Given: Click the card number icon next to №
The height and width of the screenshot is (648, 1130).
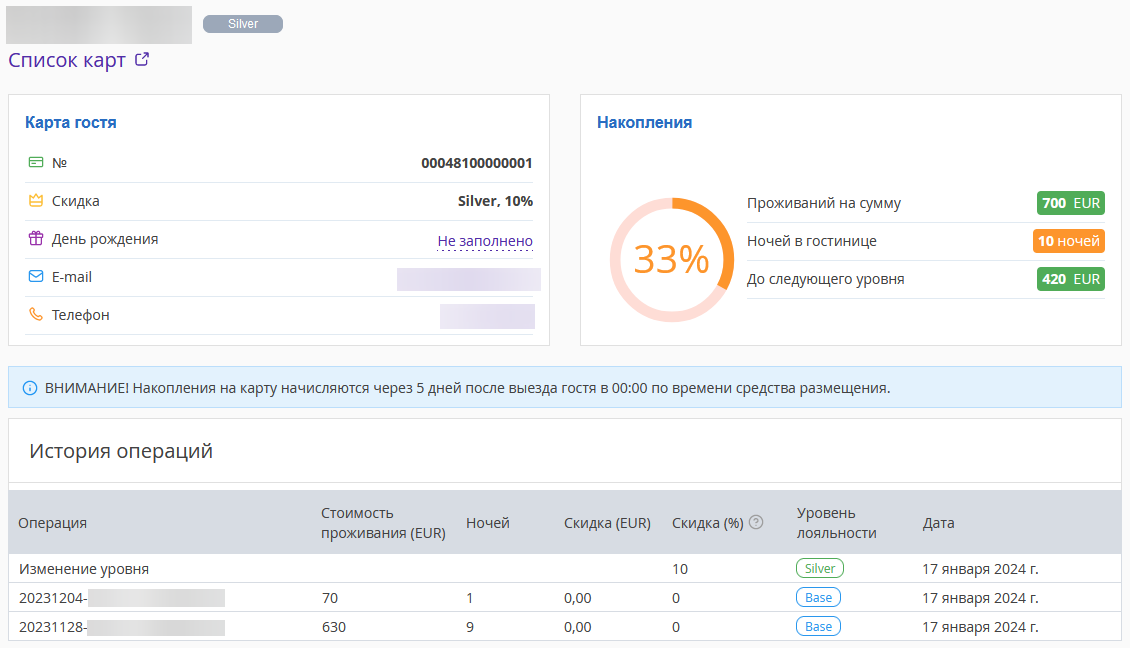Looking at the screenshot, I should pyautogui.click(x=36, y=162).
